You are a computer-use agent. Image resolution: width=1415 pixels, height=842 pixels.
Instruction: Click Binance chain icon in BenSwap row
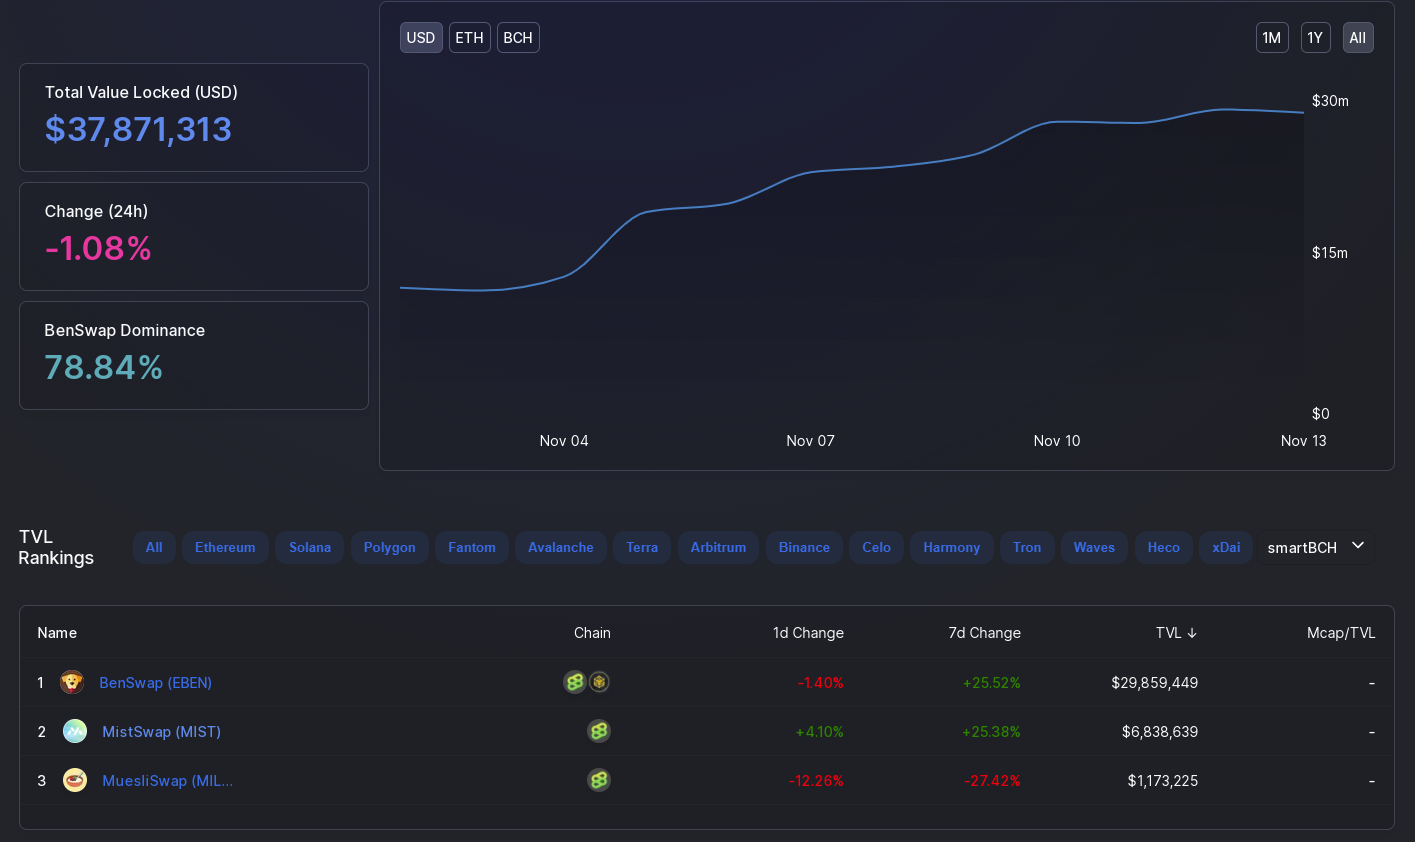pyautogui.click(x=599, y=682)
